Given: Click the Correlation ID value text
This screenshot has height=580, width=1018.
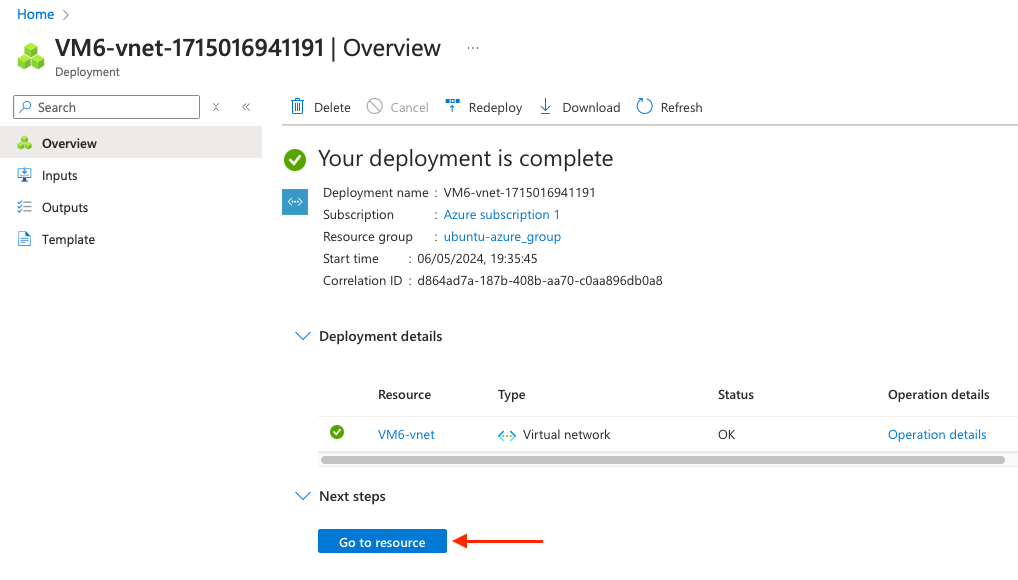Looking at the screenshot, I should (x=540, y=281).
